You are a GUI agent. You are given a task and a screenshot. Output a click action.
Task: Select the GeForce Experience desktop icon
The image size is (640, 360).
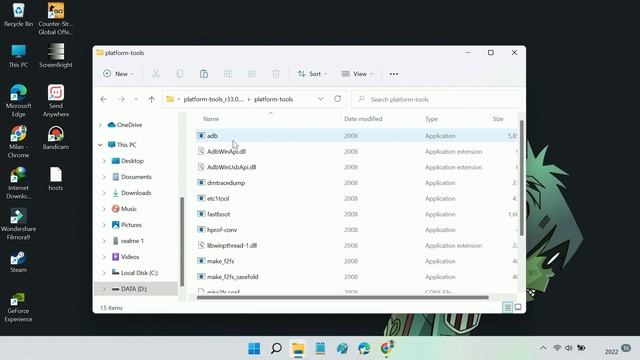coord(18,307)
